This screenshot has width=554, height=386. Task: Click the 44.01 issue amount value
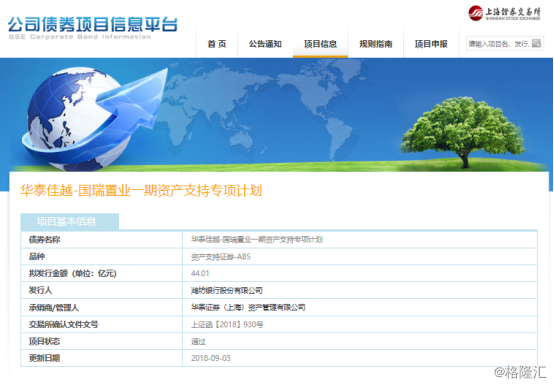click(x=200, y=273)
